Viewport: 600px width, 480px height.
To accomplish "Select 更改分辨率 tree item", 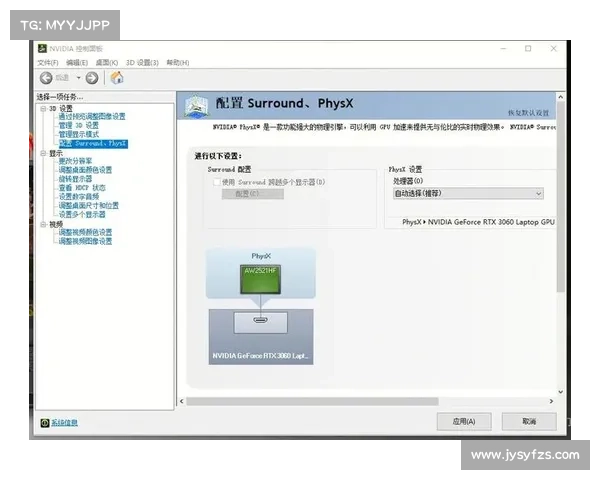I will (x=75, y=161).
